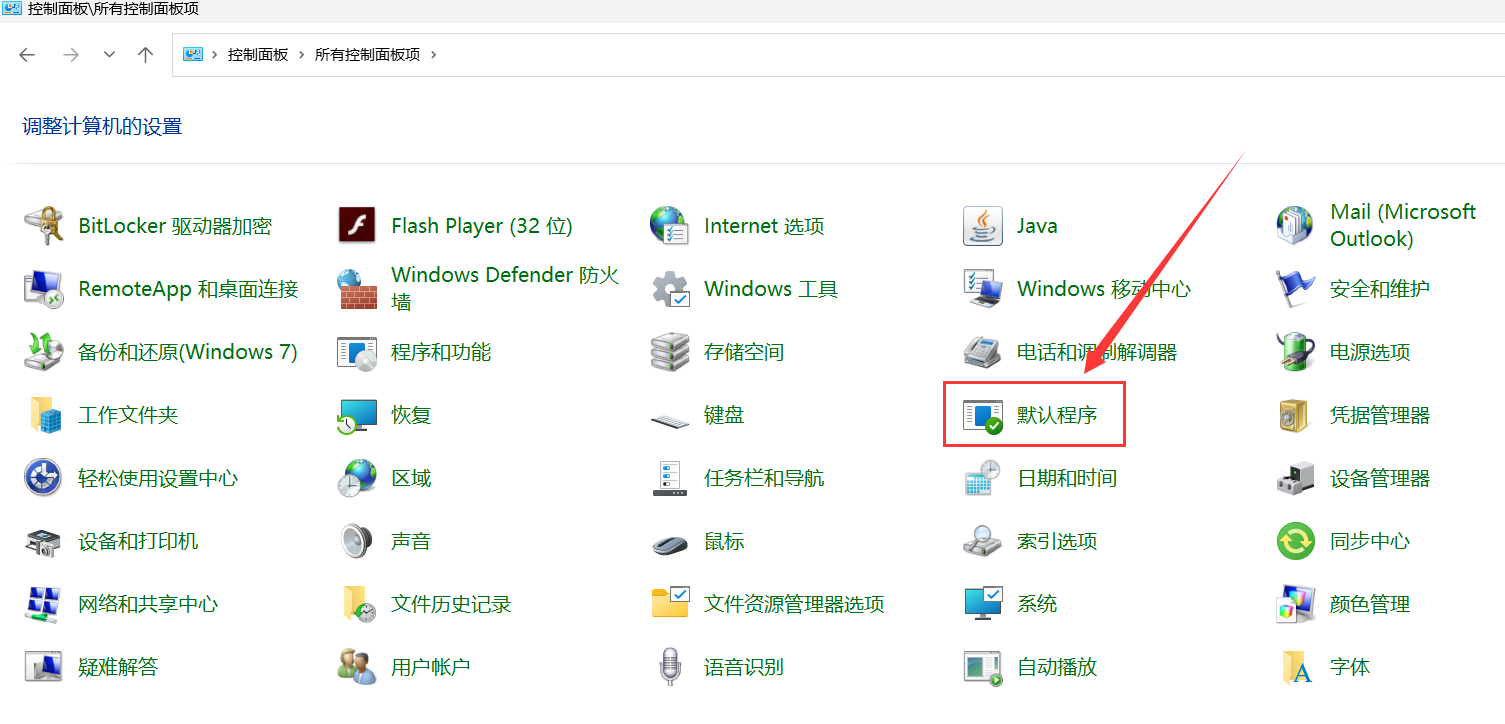
Task: Open the 安全和维护 flag icon
Action: click(x=1295, y=289)
